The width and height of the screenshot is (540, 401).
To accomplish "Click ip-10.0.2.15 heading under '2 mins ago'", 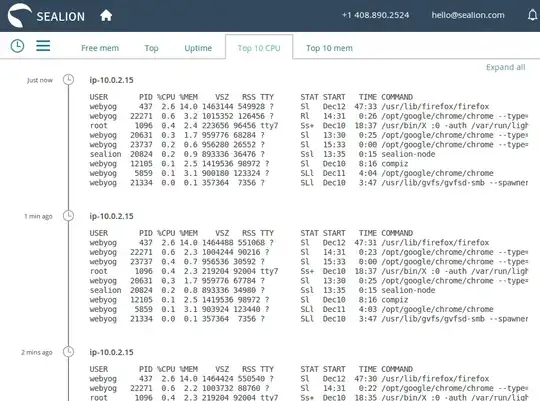I will click(x=111, y=352).
